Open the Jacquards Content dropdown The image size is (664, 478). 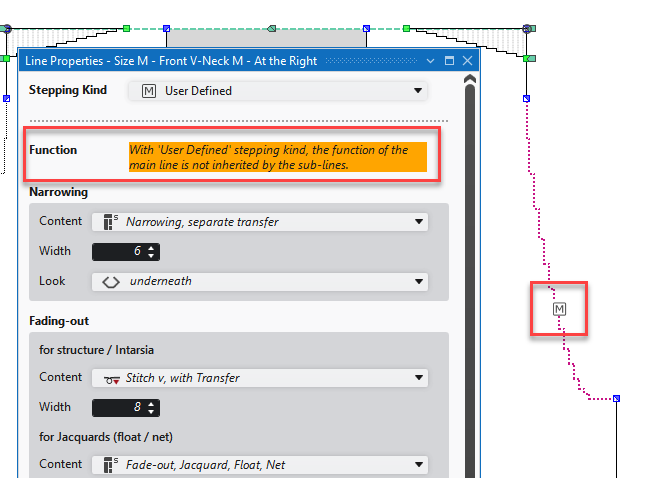tap(418, 465)
